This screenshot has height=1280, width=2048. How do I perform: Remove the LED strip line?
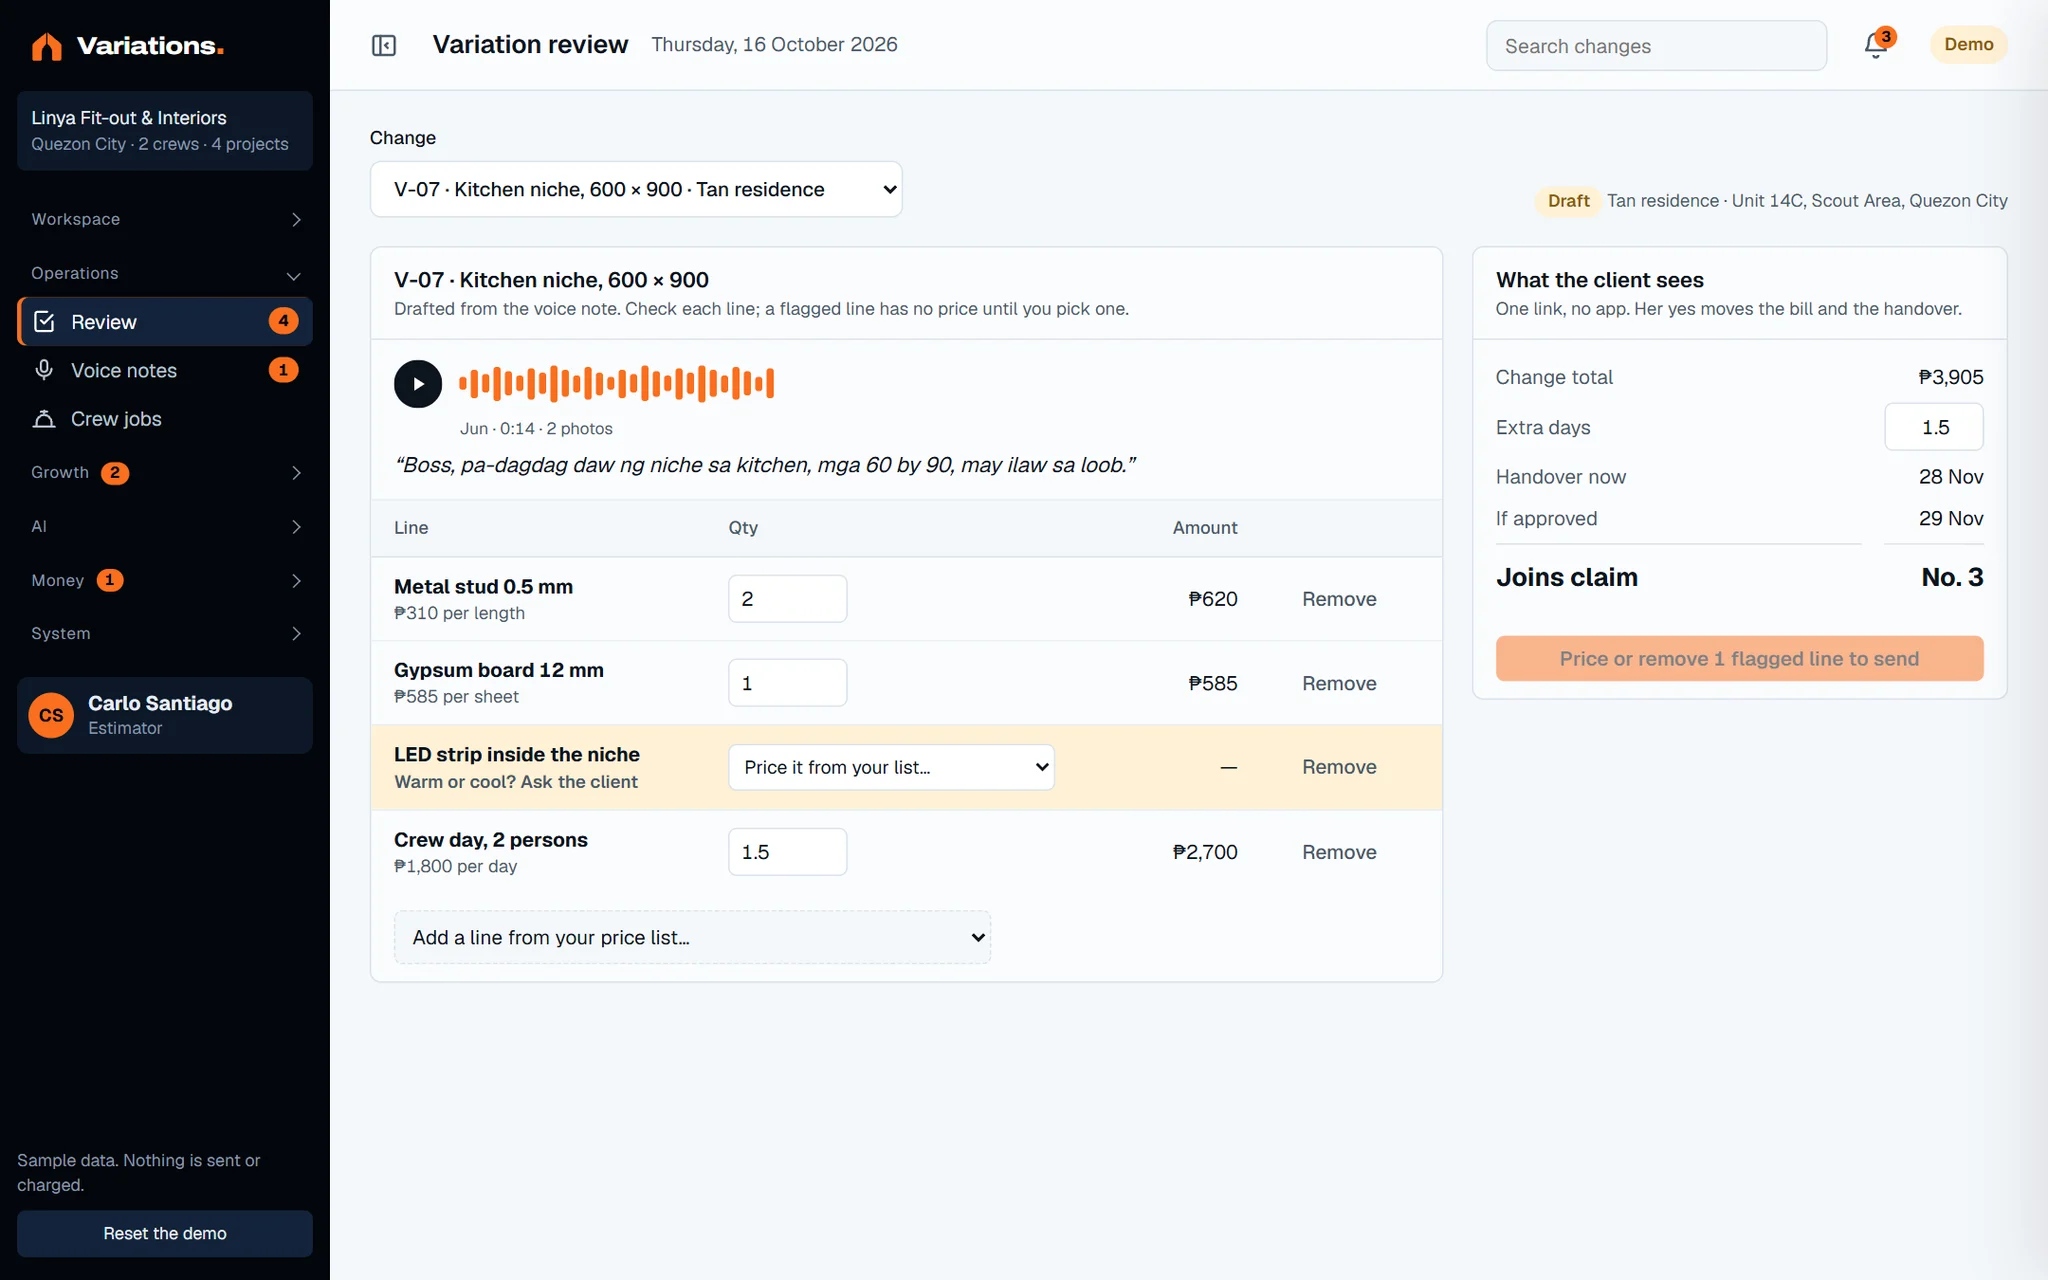1339,767
